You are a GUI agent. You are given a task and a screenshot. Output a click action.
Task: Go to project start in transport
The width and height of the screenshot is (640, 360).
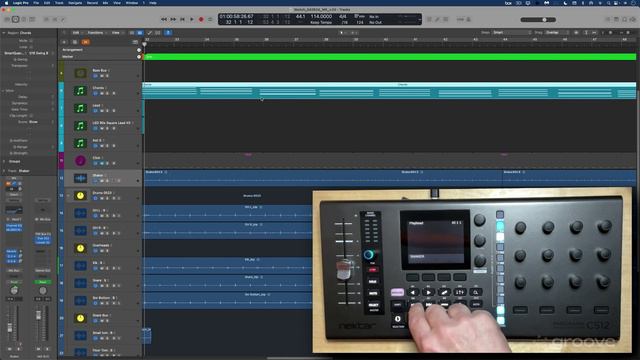pos(182,19)
